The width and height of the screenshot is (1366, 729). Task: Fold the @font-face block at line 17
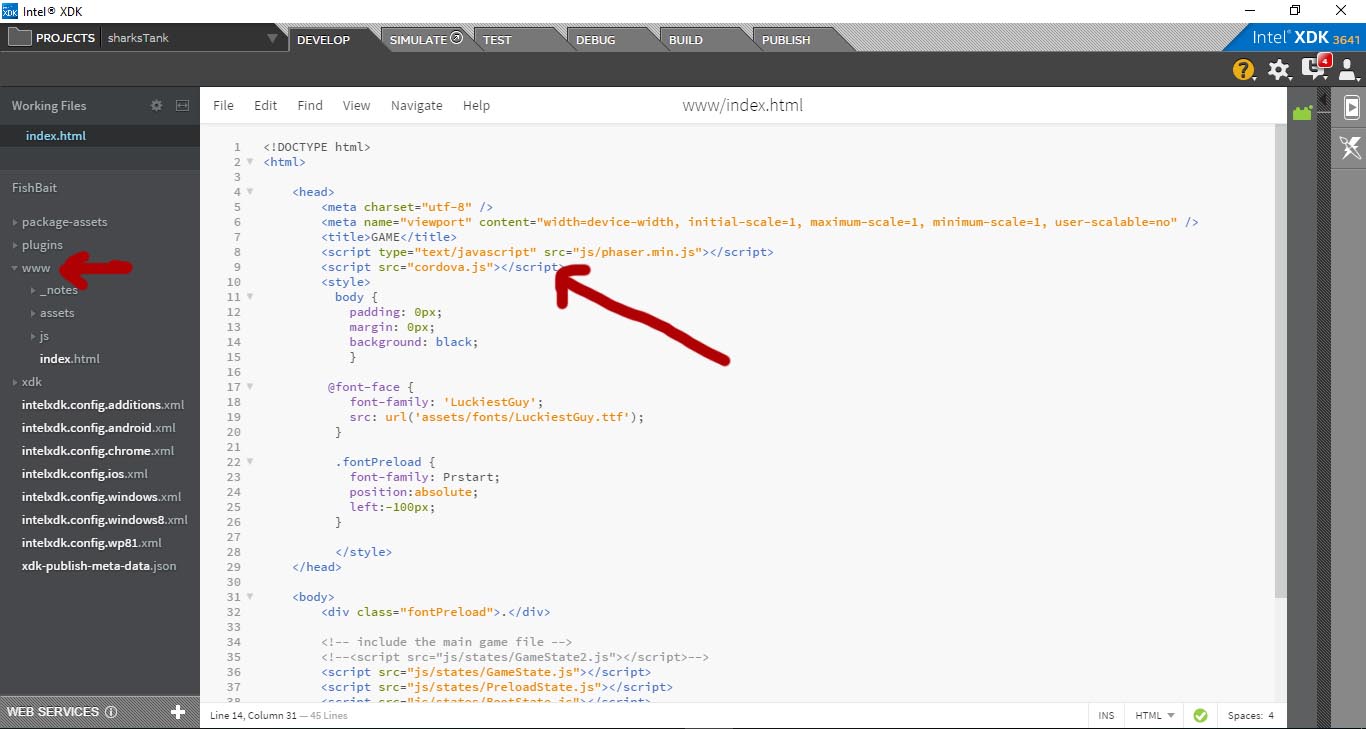coord(250,387)
